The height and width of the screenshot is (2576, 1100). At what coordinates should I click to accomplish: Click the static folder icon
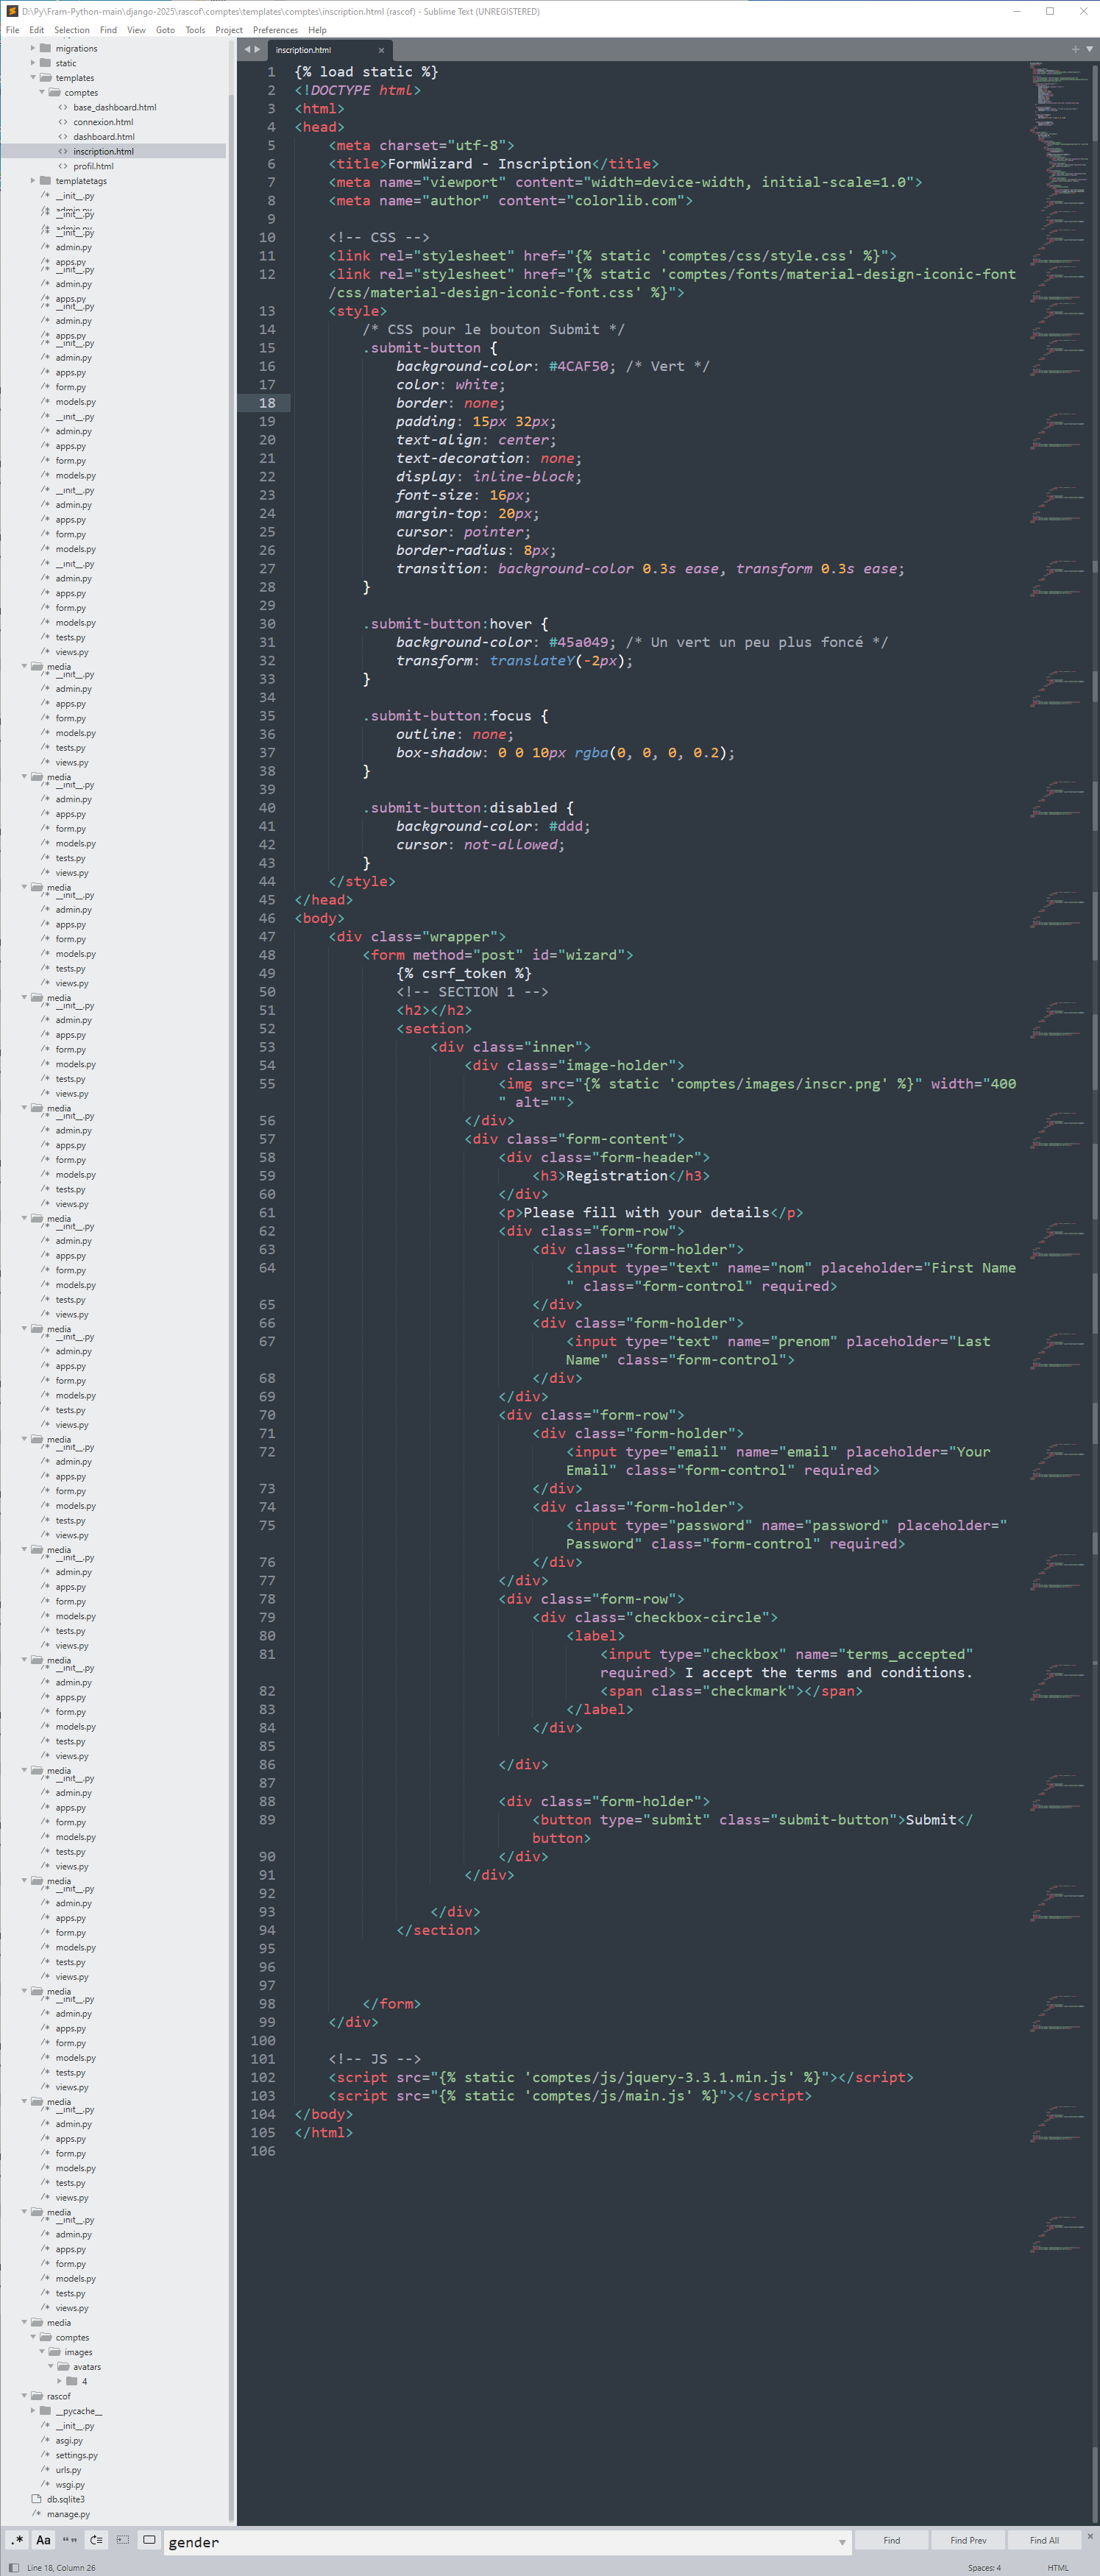pyautogui.click(x=45, y=63)
